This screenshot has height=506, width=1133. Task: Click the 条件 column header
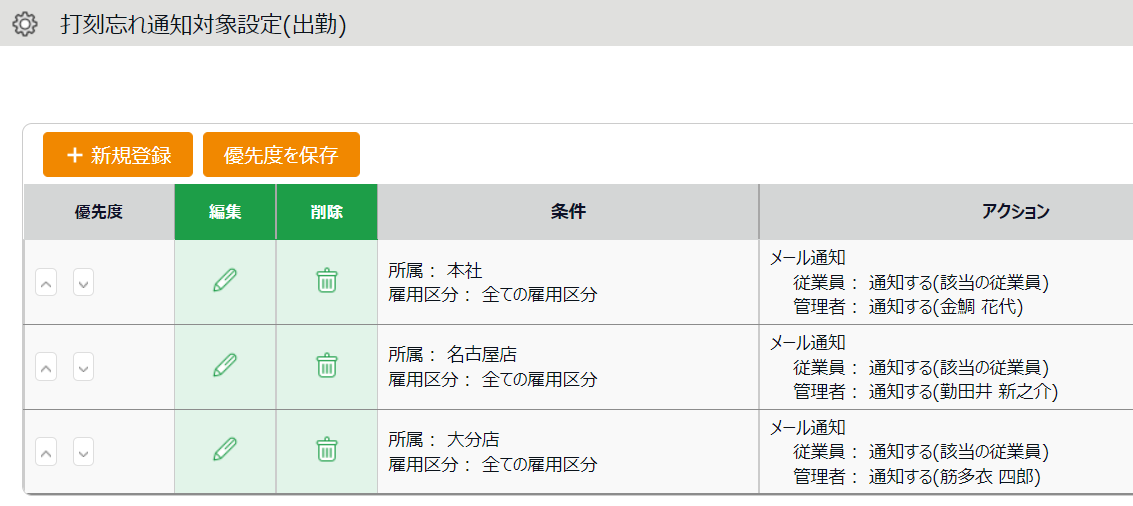[x=568, y=212]
